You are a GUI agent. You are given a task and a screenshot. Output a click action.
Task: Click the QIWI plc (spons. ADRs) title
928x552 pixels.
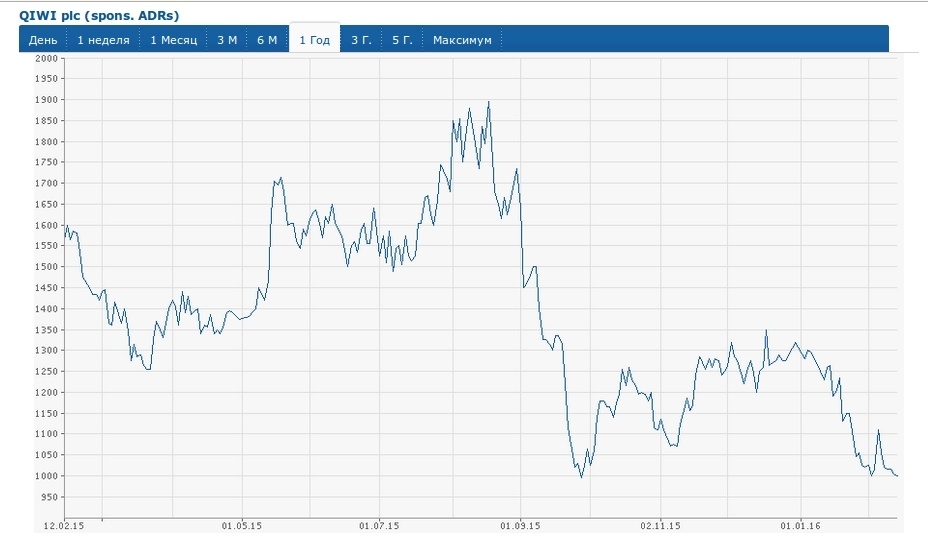tap(99, 15)
